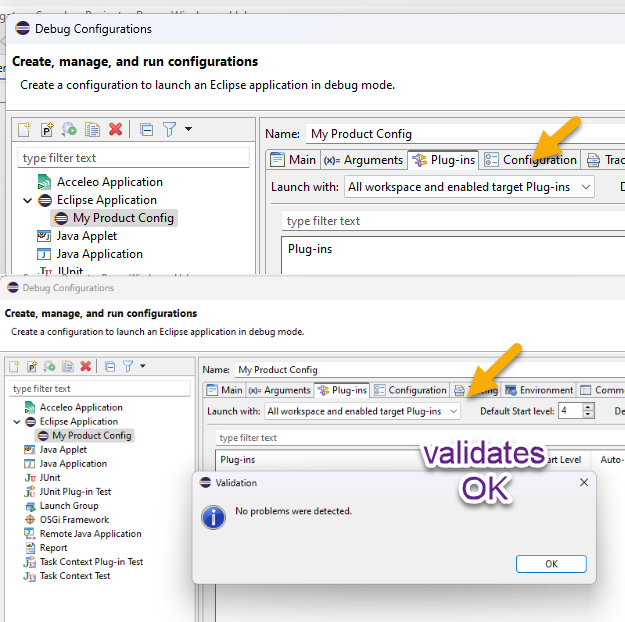Viewport: 625px width, 622px height.
Task: Click OK in Validation dialog
Action: click(x=551, y=564)
